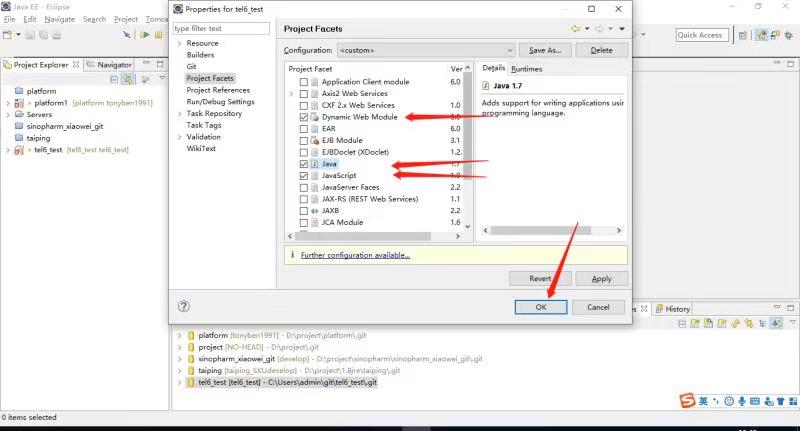This screenshot has width=800, height=431.
Task: Expand the Resource node in properties tree
Action: pyautogui.click(x=180, y=43)
